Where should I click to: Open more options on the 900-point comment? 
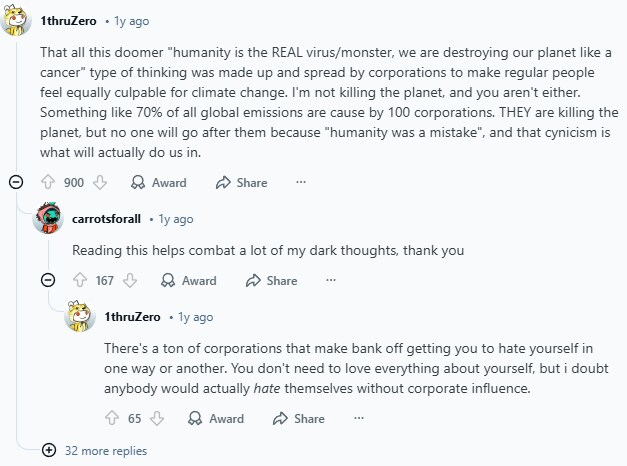click(301, 183)
